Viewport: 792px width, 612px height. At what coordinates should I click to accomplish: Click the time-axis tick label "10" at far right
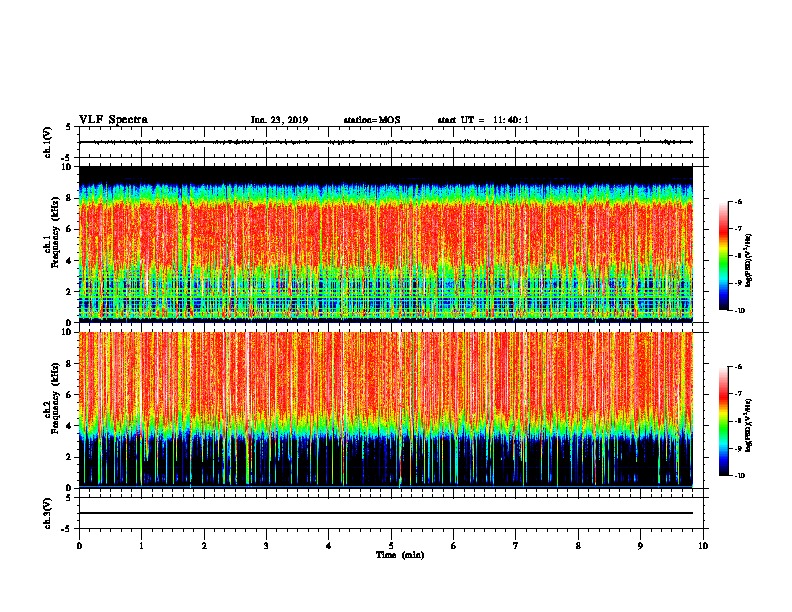tap(703, 546)
